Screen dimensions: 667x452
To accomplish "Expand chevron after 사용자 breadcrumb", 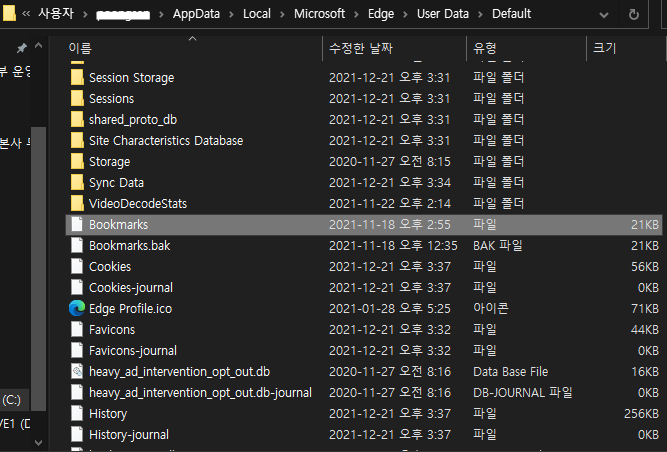I will [x=86, y=14].
